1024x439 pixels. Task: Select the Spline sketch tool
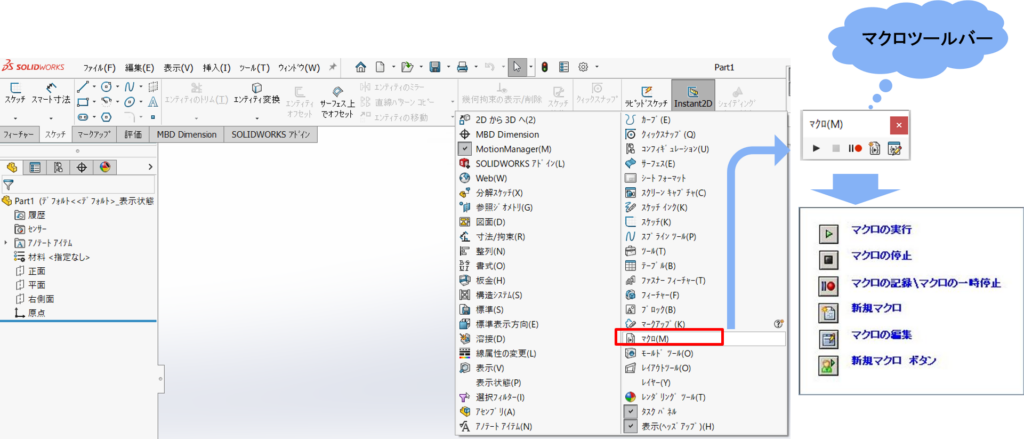pyautogui.click(x=129, y=86)
